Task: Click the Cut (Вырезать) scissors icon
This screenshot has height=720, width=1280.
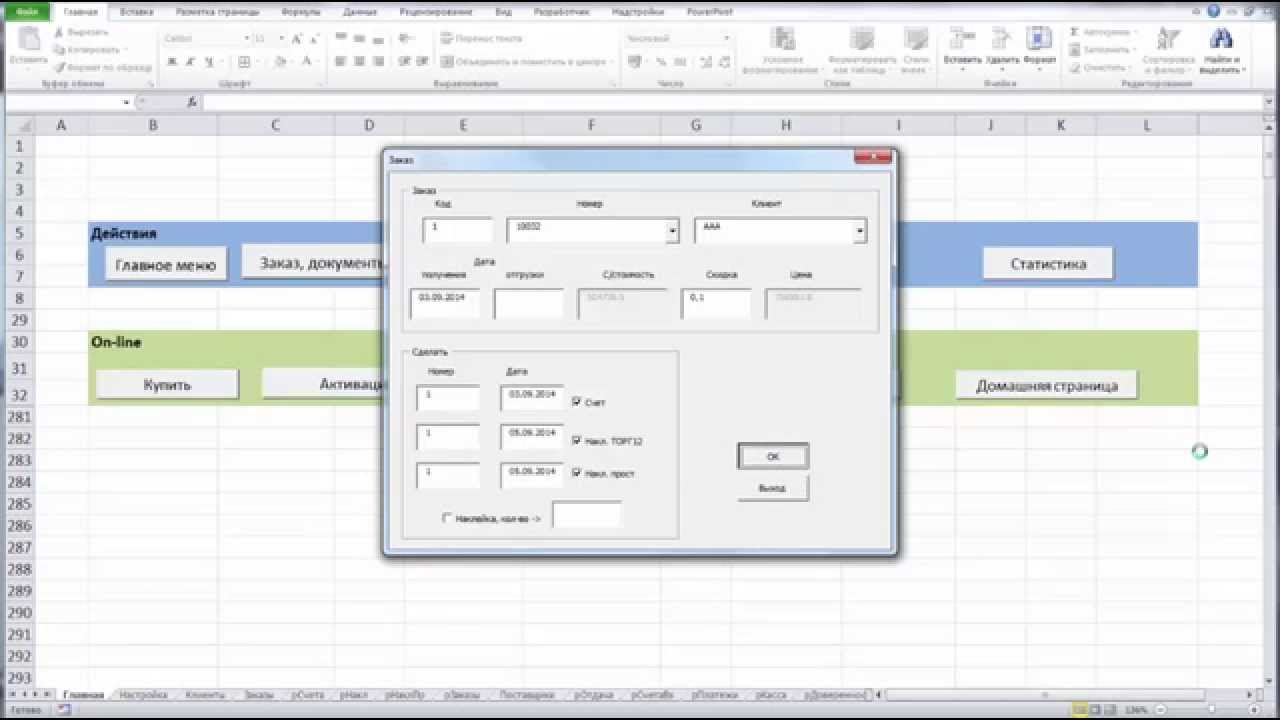Action: point(59,32)
